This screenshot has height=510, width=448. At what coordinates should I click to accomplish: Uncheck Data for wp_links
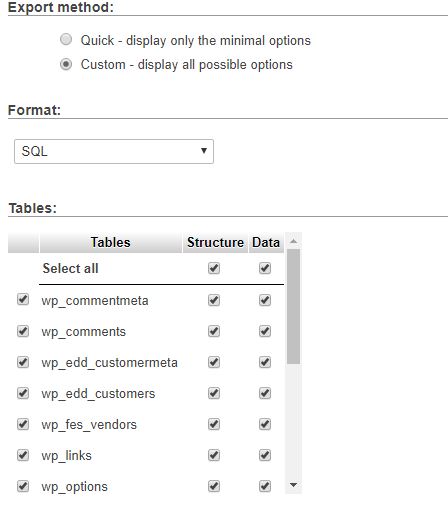tap(265, 455)
